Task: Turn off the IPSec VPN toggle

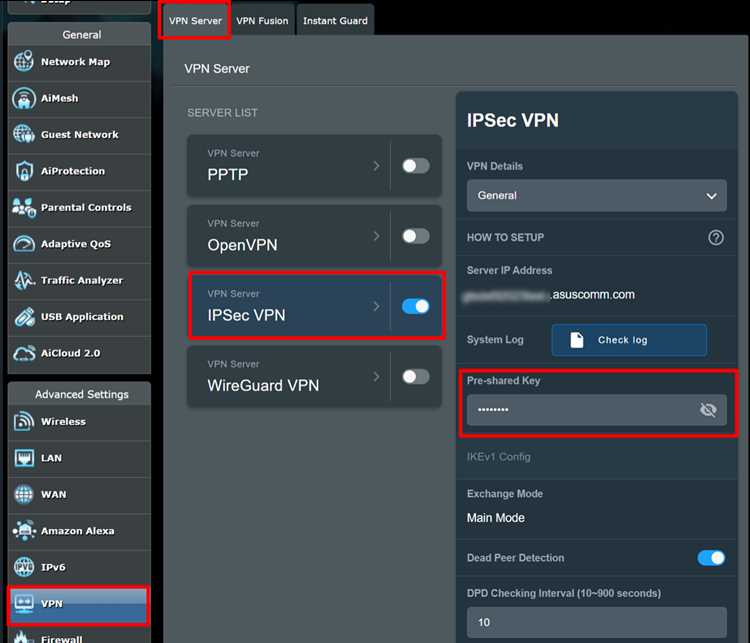Action: tap(416, 306)
